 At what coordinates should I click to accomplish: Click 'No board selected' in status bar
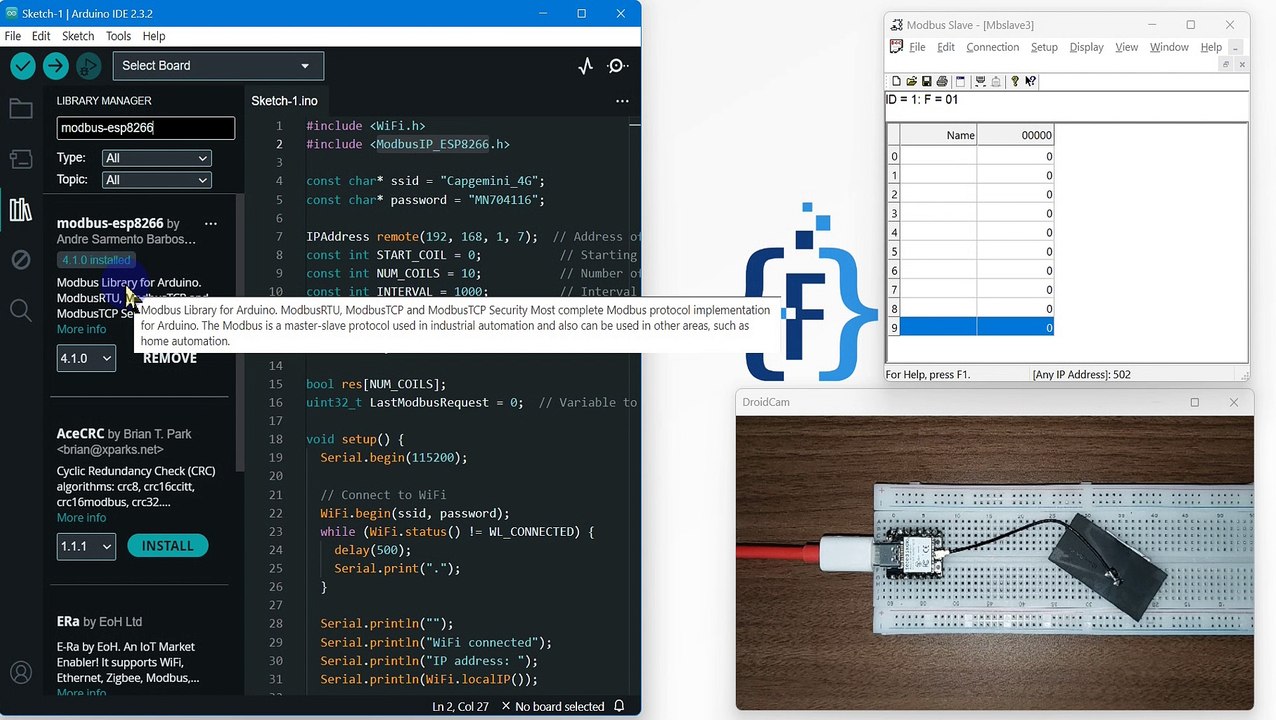(x=559, y=706)
